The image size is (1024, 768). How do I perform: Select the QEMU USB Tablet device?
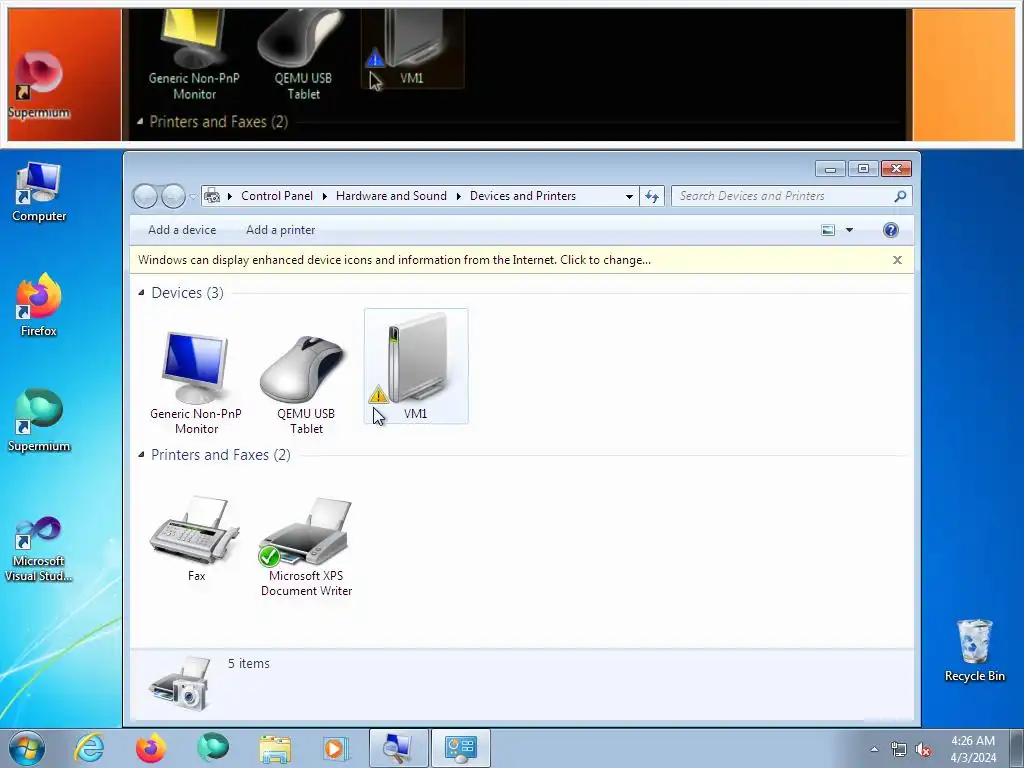click(x=306, y=383)
